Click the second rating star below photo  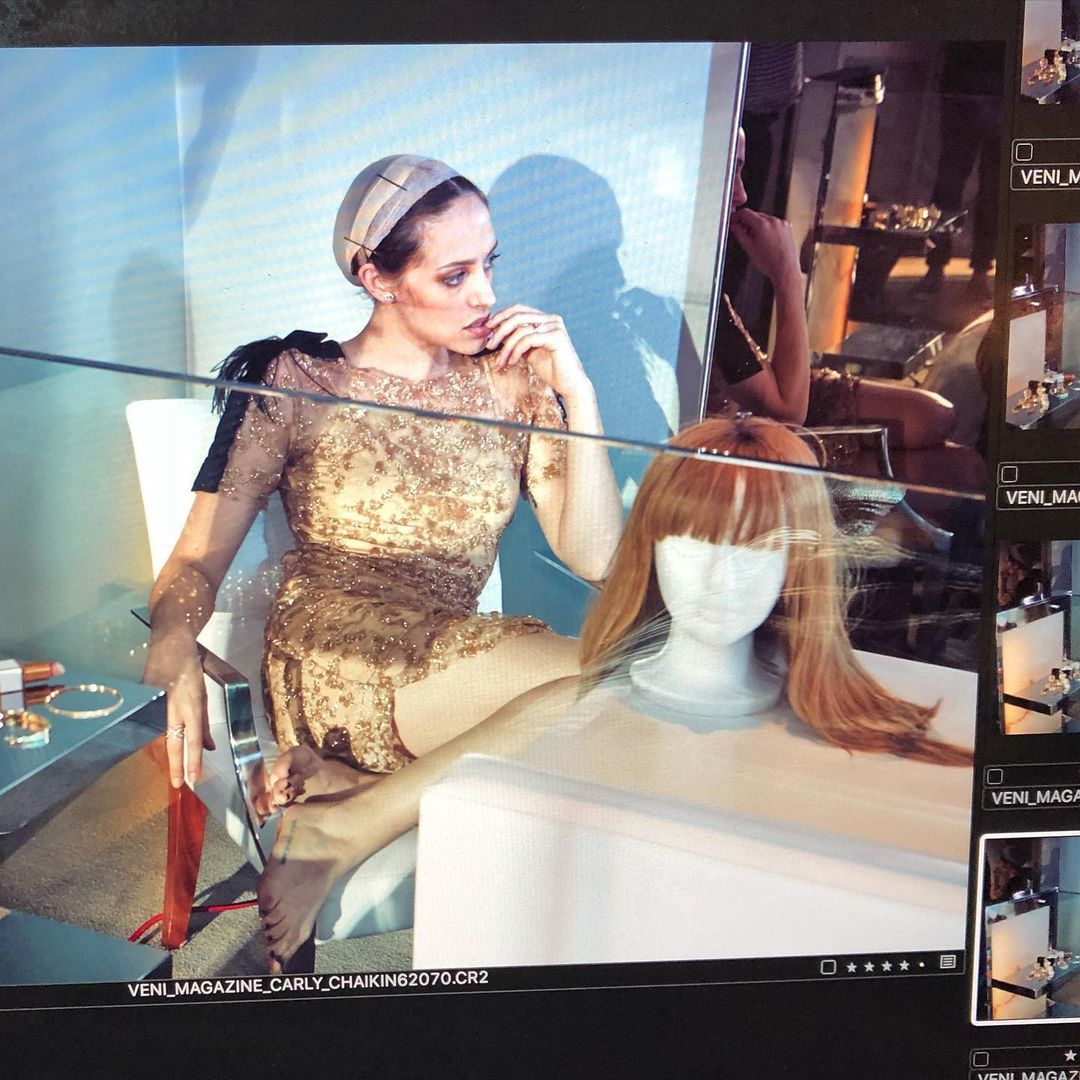click(869, 966)
